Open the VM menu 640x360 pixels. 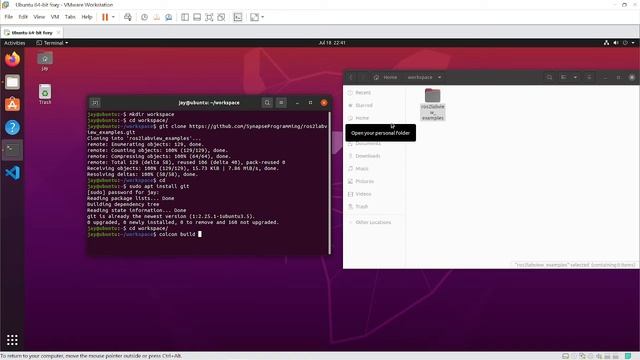click(55, 17)
